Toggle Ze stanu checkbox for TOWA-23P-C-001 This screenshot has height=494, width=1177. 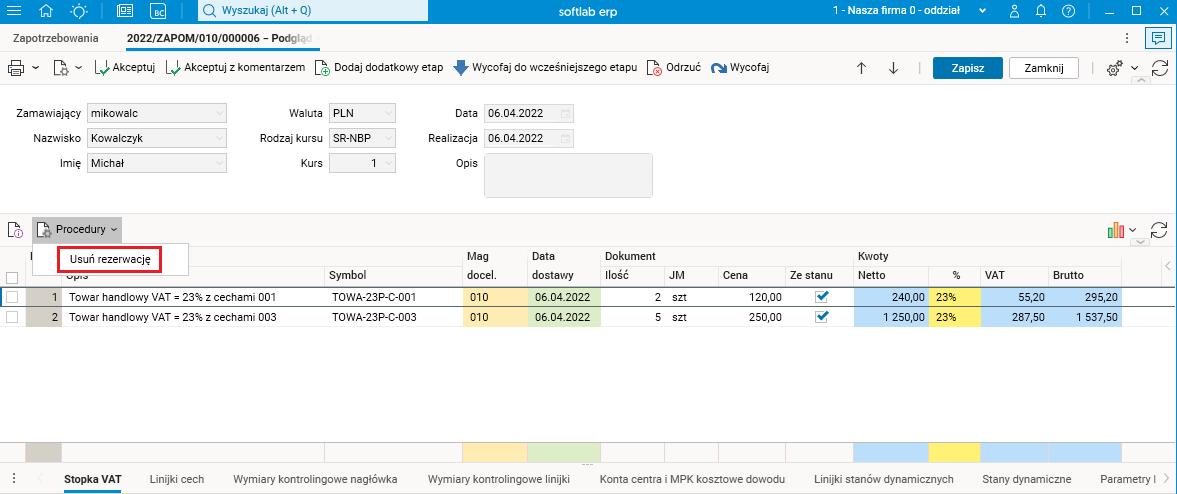pyautogui.click(x=823, y=297)
